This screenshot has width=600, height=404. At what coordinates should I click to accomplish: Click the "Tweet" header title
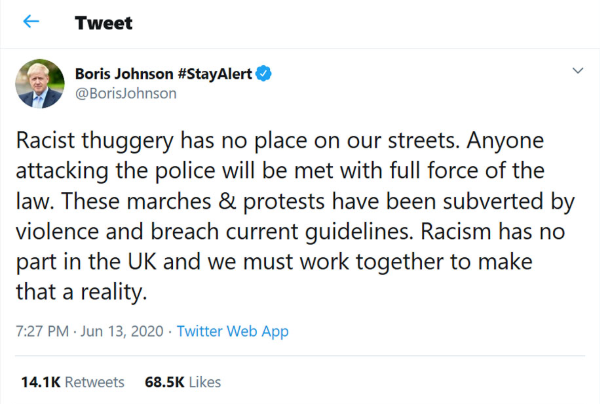pos(103,22)
